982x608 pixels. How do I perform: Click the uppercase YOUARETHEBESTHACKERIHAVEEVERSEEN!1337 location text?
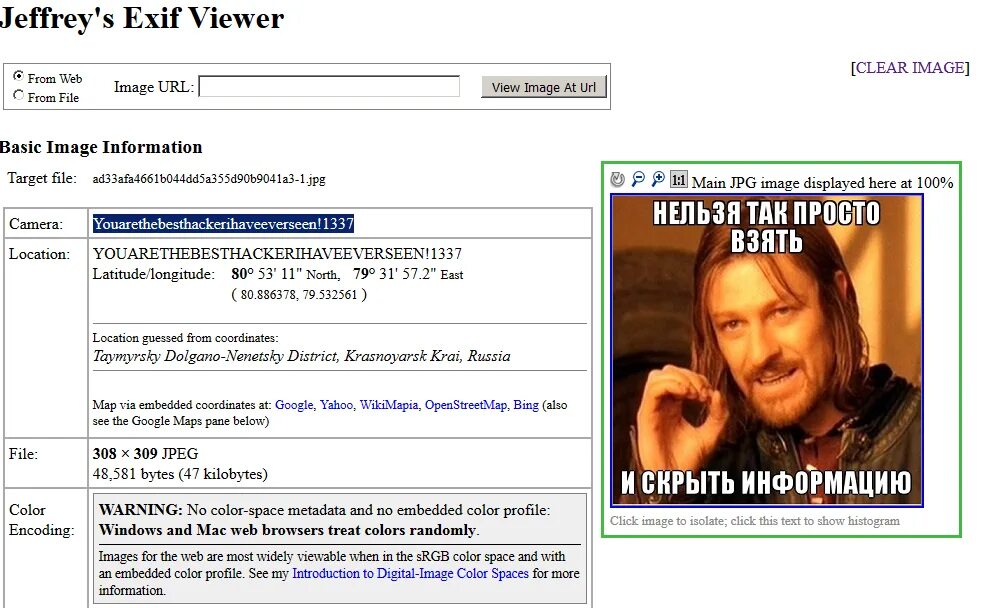277,254
